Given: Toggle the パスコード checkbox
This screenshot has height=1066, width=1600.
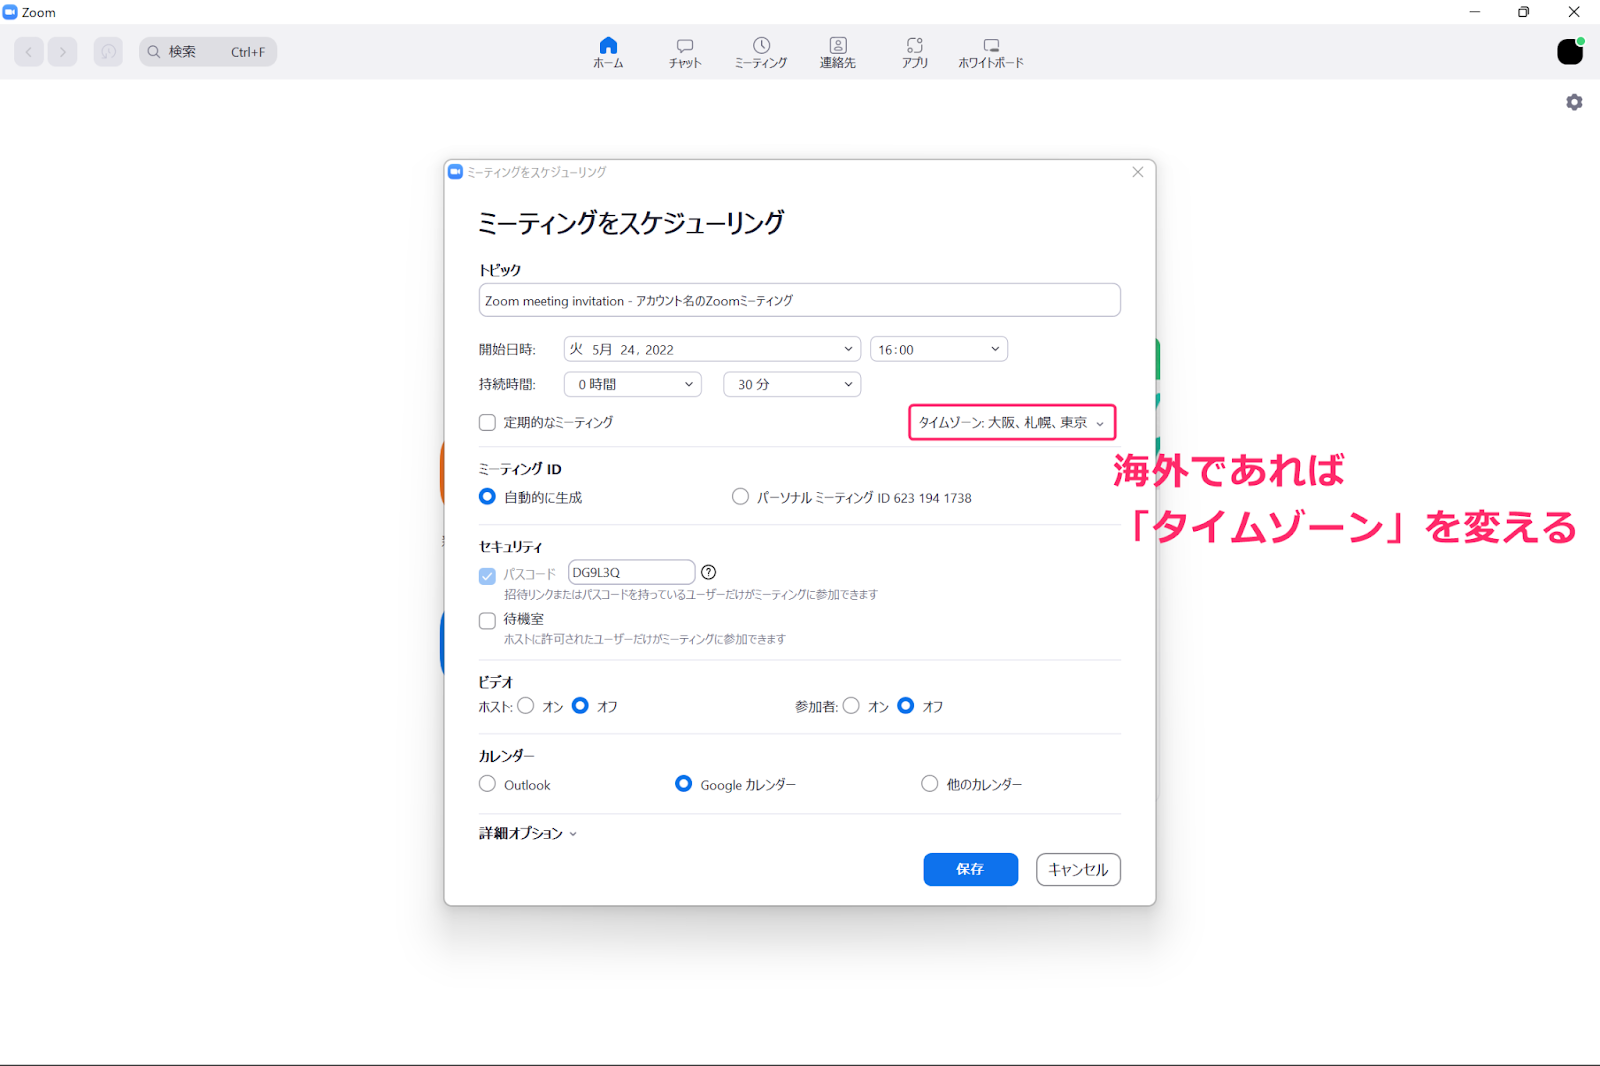Looking at the screenshot, I should point(487,575).
